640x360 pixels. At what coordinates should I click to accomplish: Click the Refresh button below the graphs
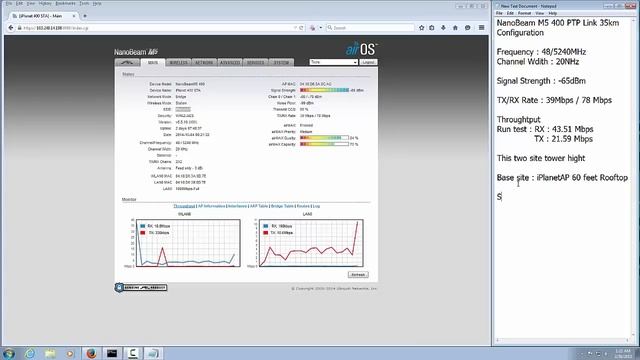pos(358,275)
